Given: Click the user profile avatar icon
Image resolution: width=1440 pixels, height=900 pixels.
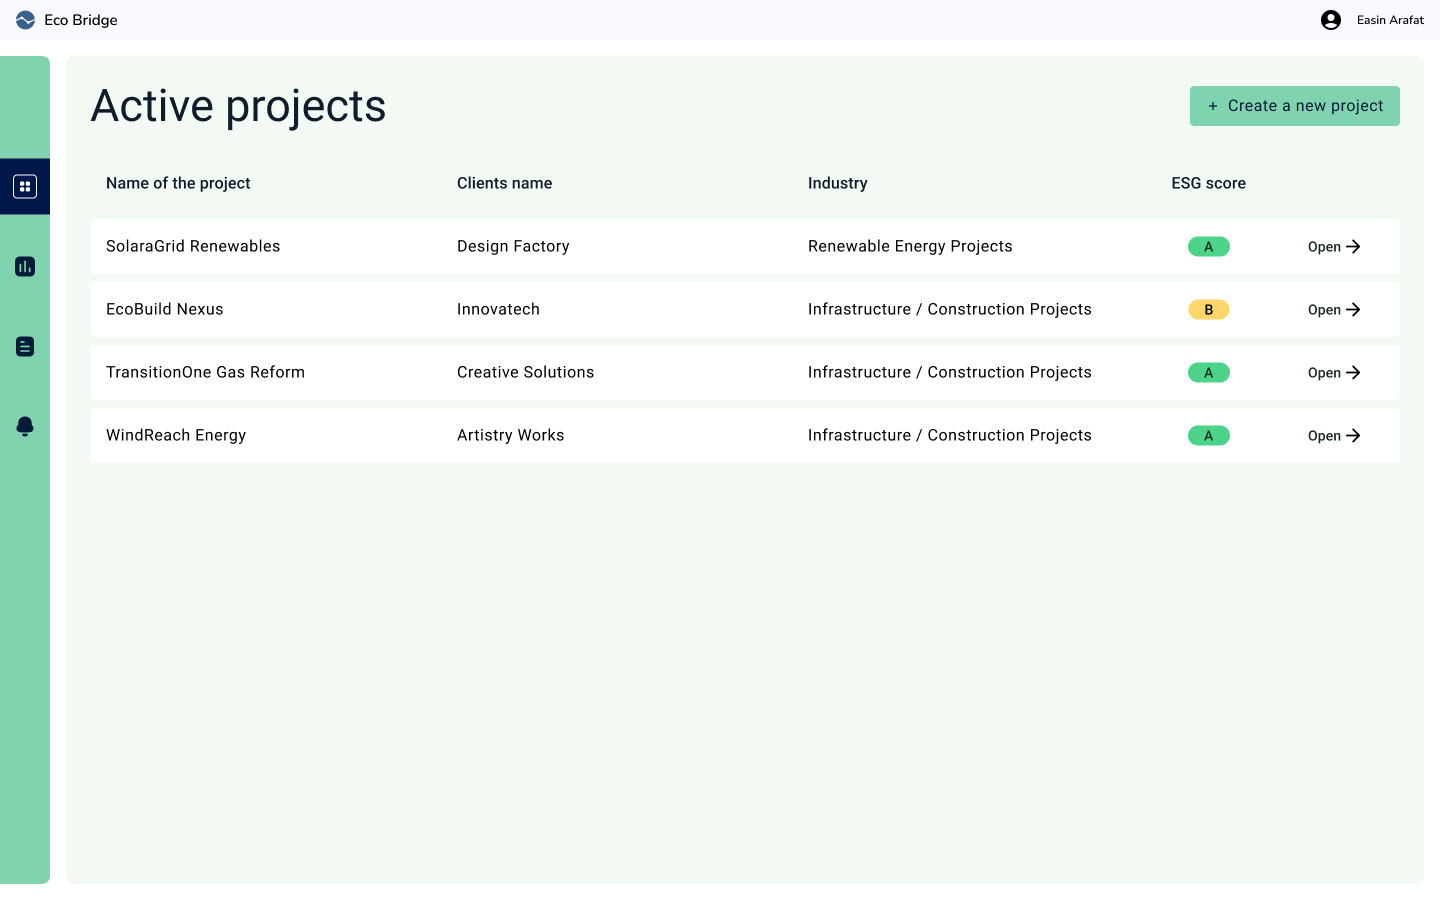Looking at the screenshot, I should coord(1330,20).
